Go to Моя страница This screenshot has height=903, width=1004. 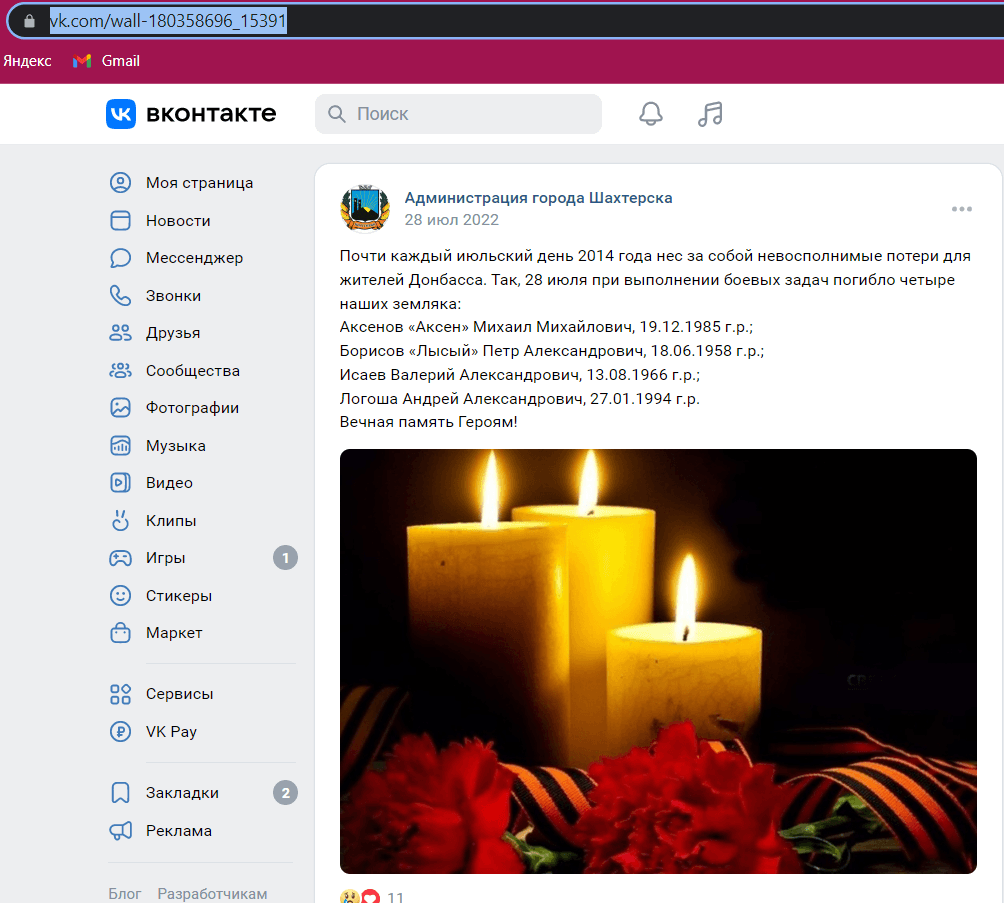point(200,183)
